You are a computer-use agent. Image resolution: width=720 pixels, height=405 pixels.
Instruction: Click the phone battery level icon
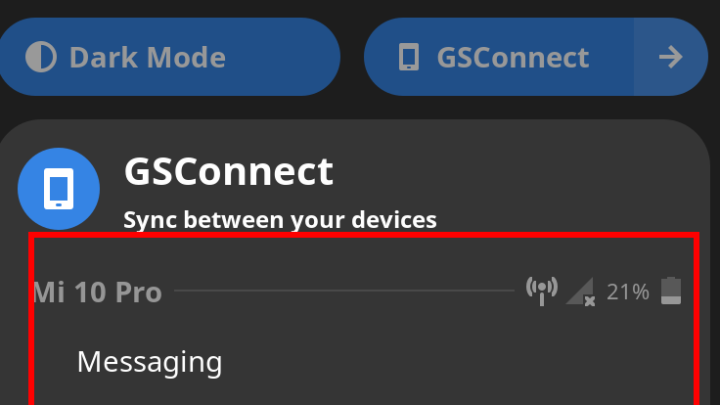point(671,291)
